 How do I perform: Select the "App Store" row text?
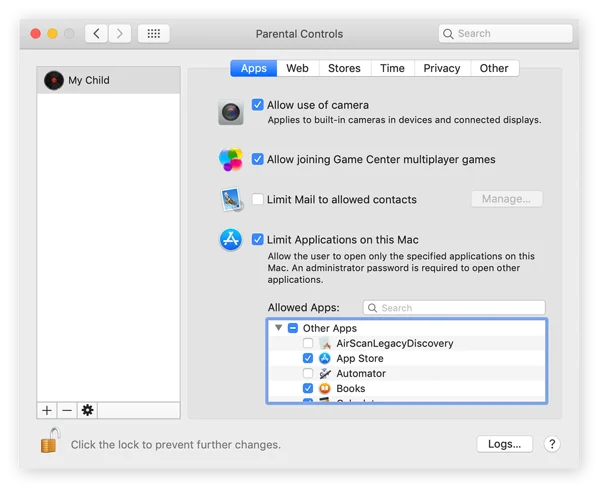coord(360,359)
